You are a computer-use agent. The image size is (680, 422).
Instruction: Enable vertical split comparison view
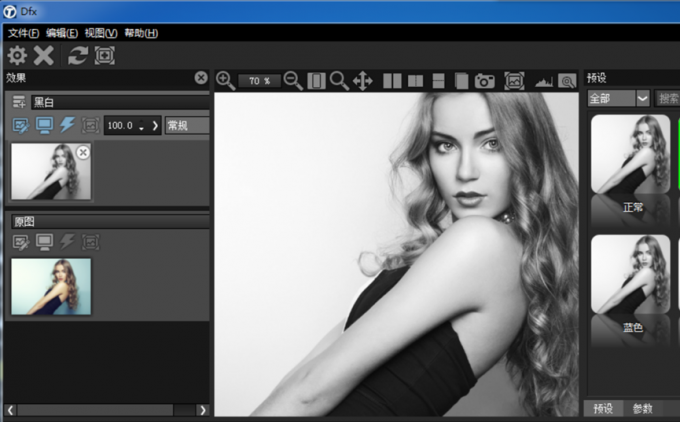pos(415,81)
